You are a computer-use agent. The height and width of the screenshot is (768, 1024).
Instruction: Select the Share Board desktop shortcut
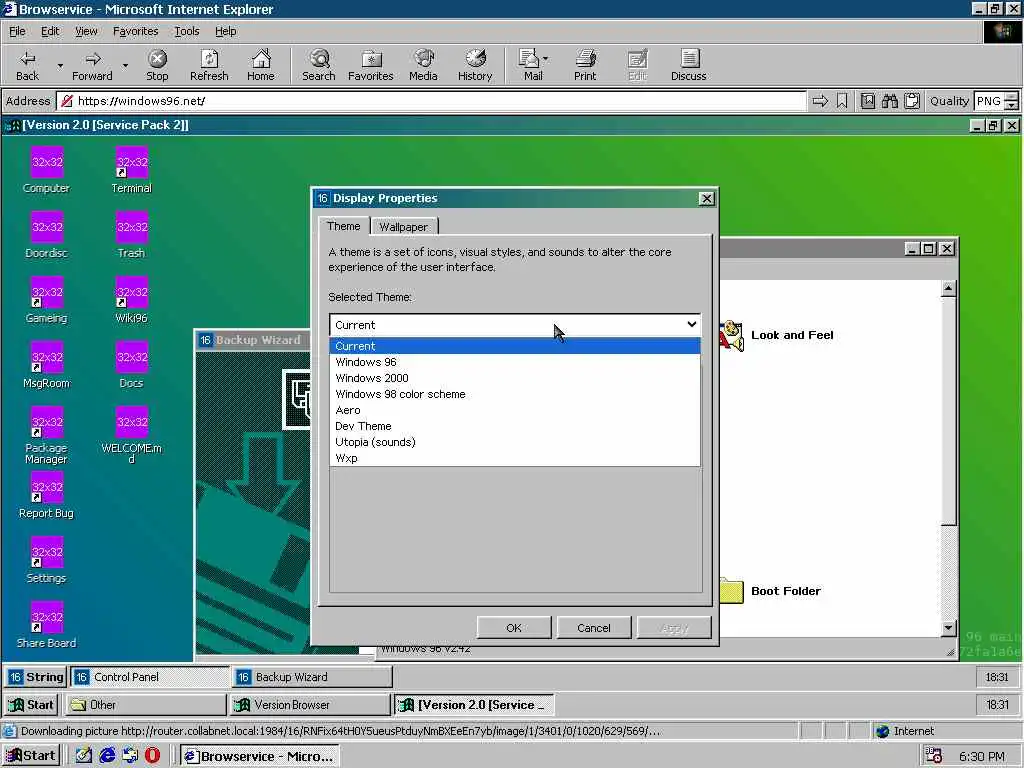[x=46, y=625]
